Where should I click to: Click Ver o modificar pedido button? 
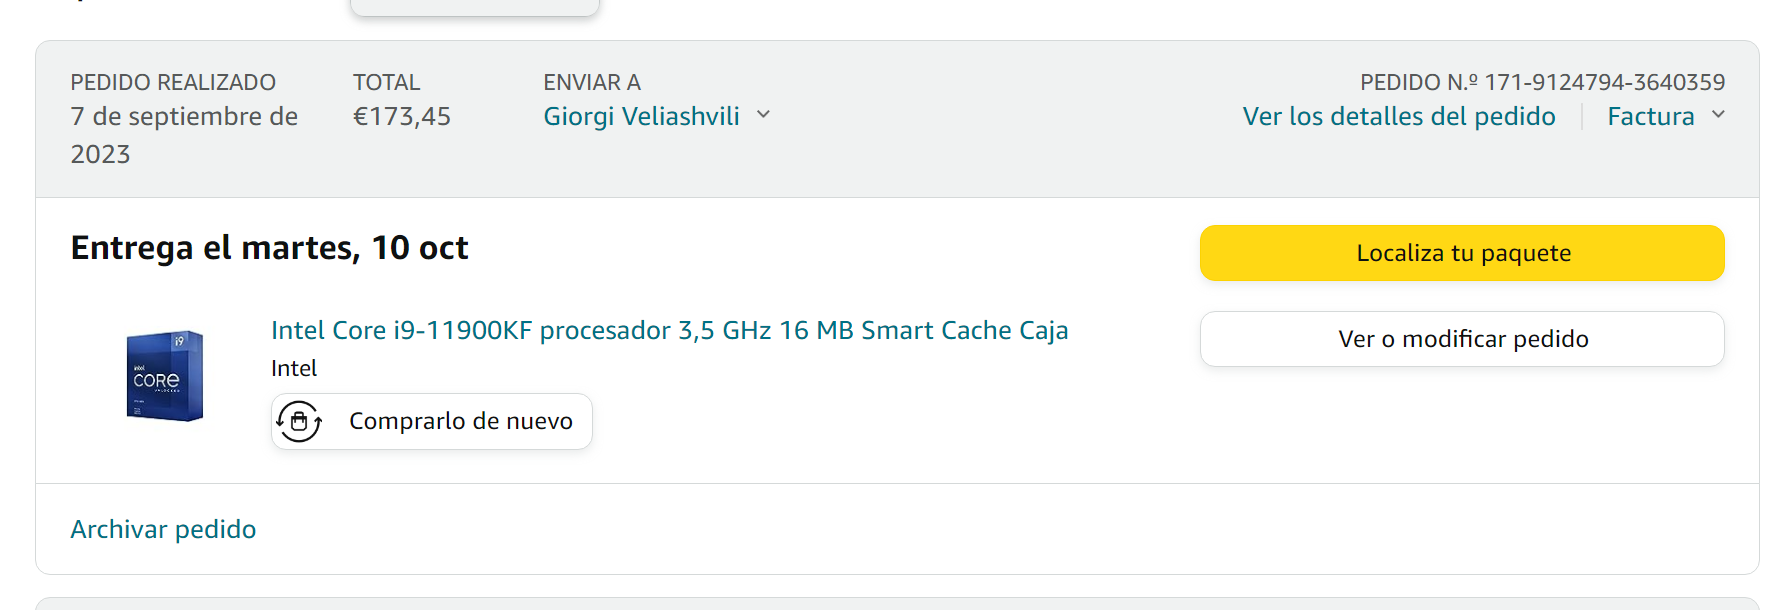[1462, 339]
